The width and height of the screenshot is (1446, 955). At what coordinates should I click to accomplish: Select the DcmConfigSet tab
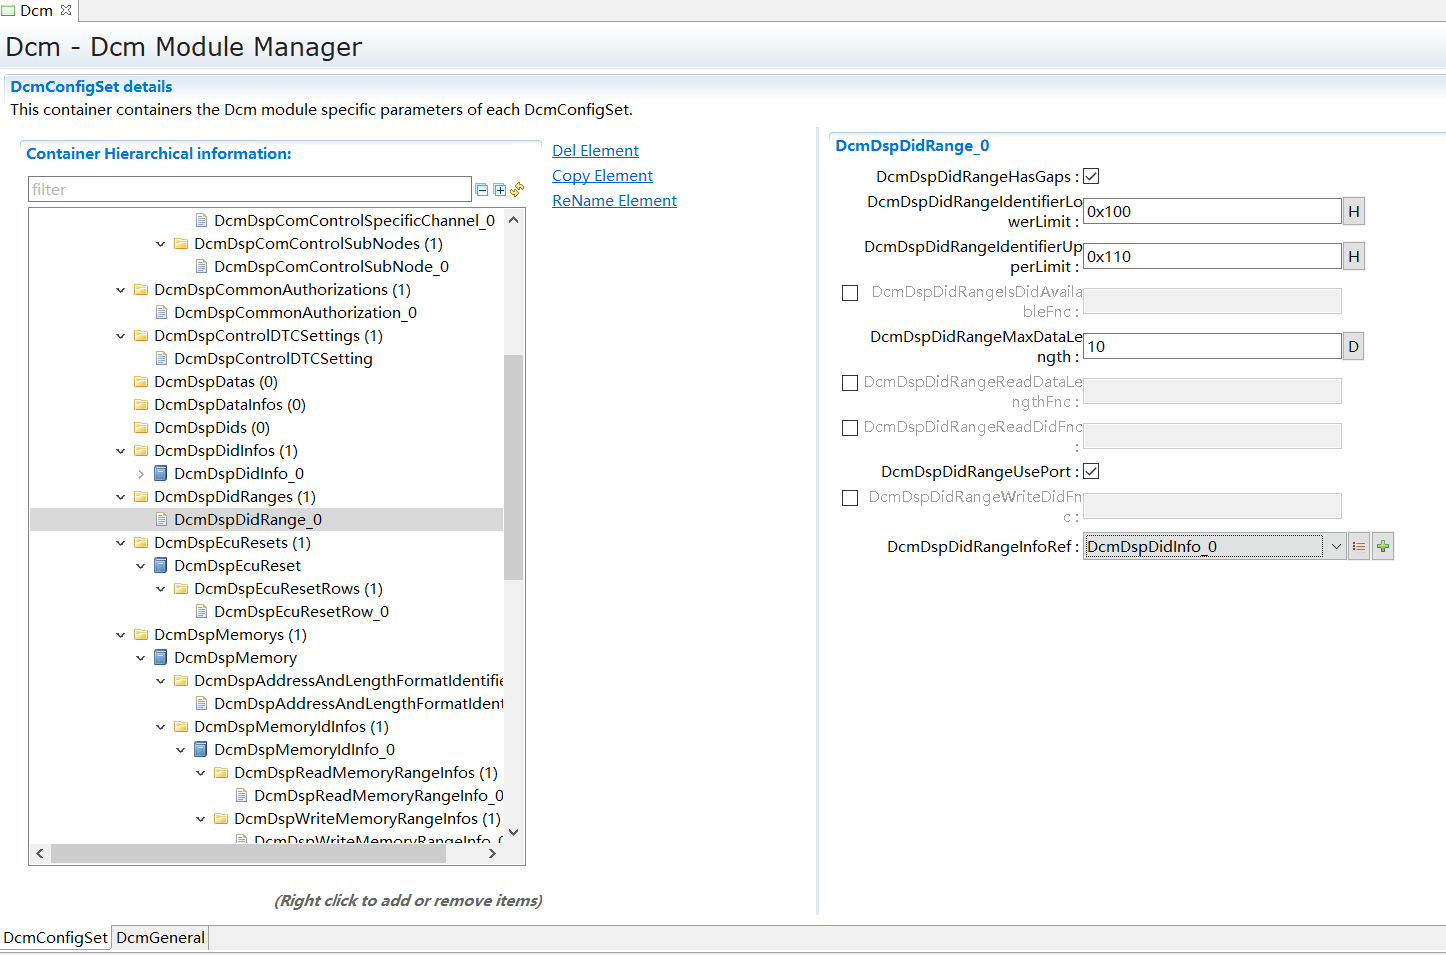[56, 938]
